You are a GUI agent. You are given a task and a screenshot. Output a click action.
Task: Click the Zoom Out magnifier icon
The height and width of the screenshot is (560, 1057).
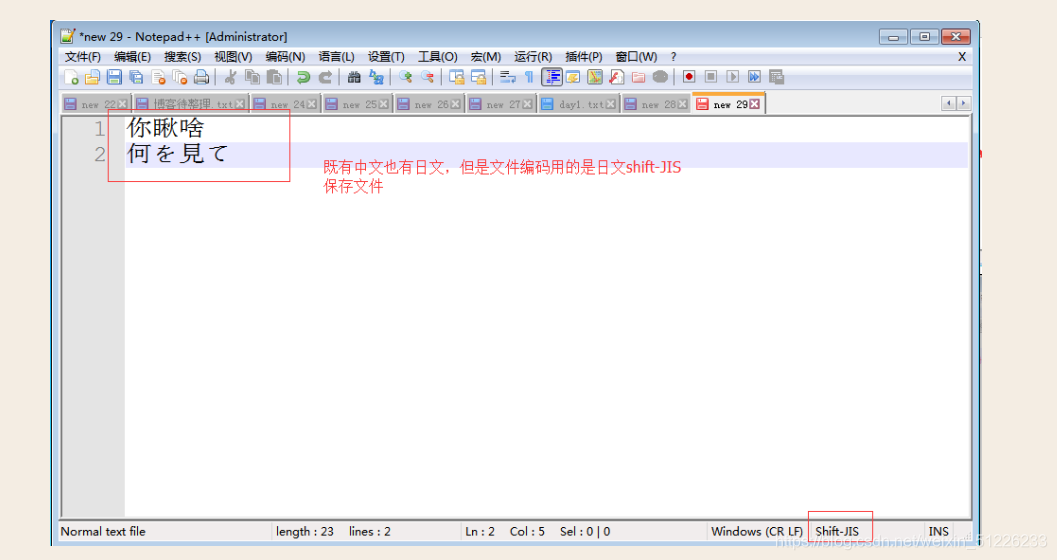pos(427,77)
